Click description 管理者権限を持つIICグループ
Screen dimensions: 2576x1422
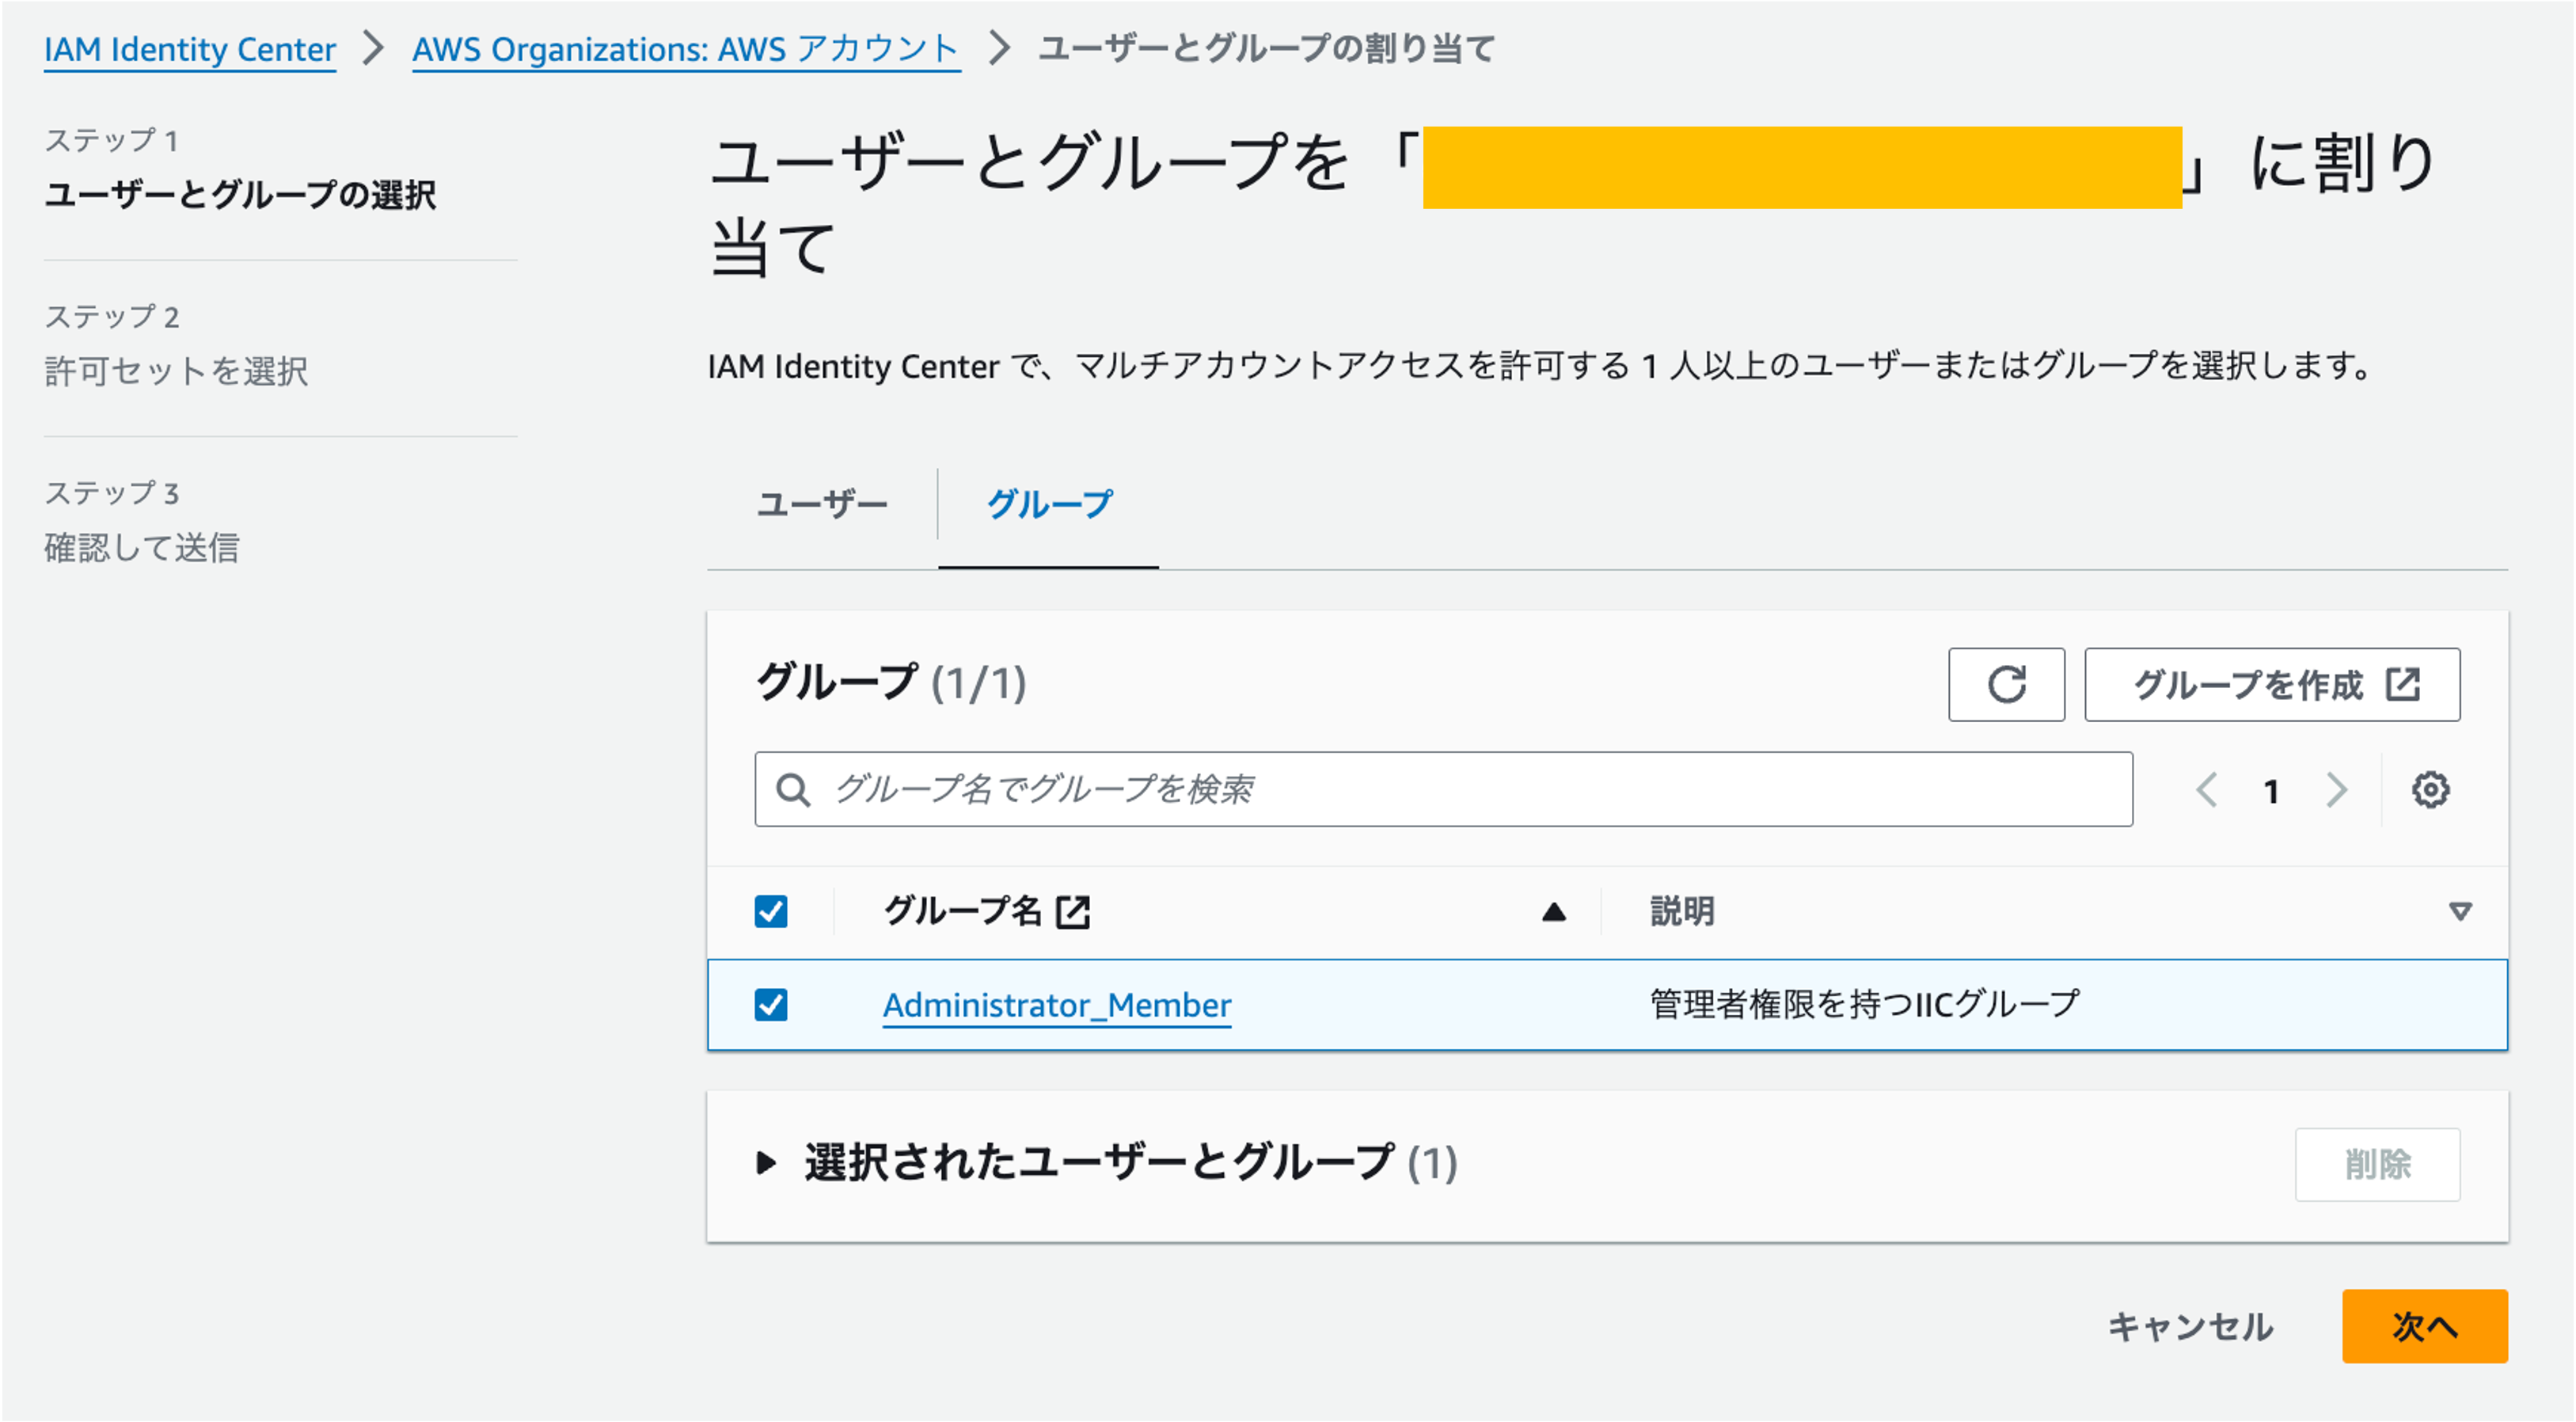pos(1864,1005)
